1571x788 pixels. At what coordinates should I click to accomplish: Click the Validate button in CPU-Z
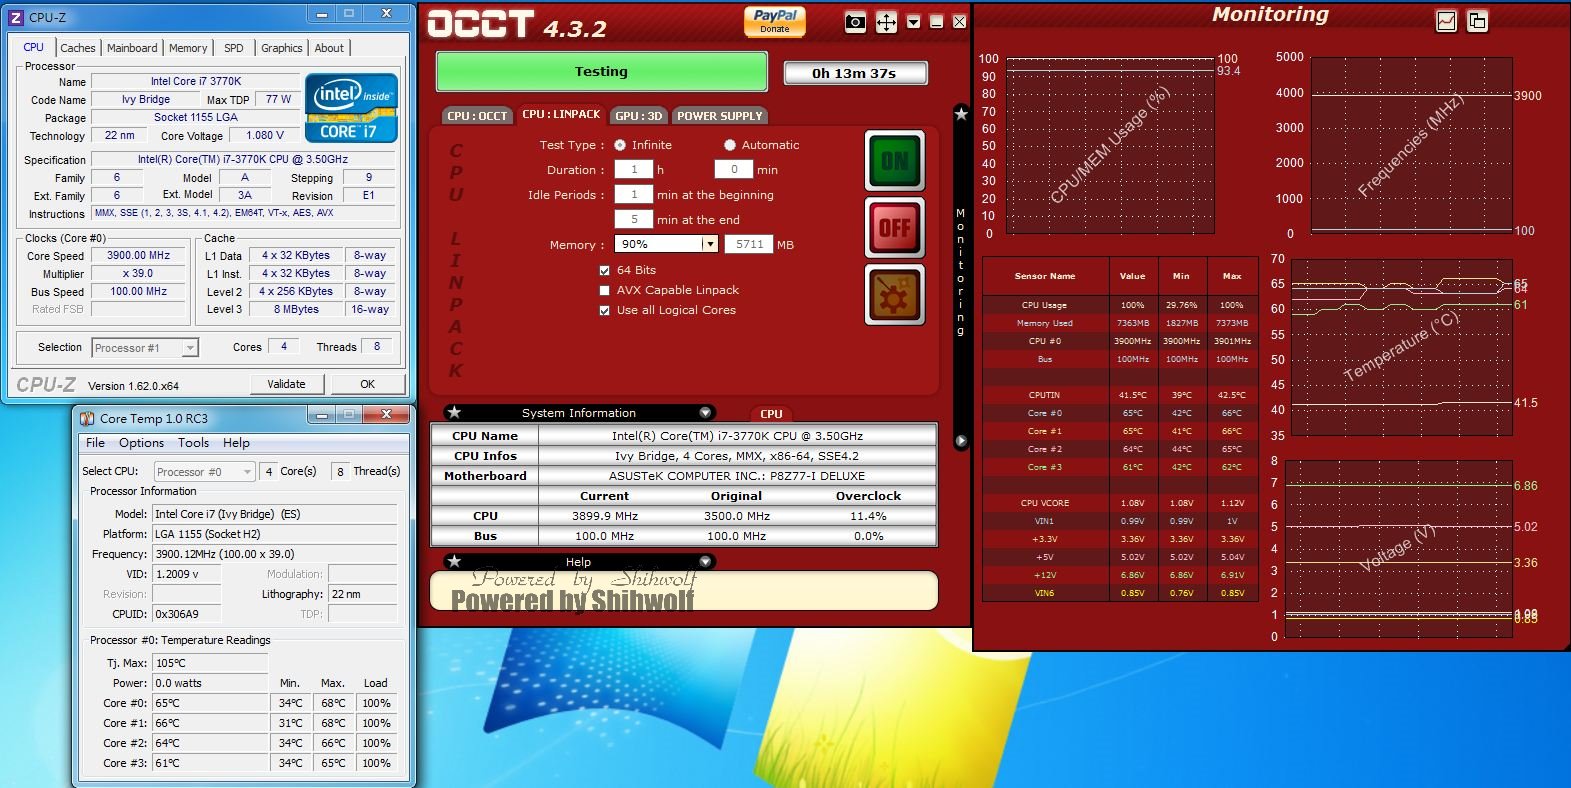(x=286, y=384)
